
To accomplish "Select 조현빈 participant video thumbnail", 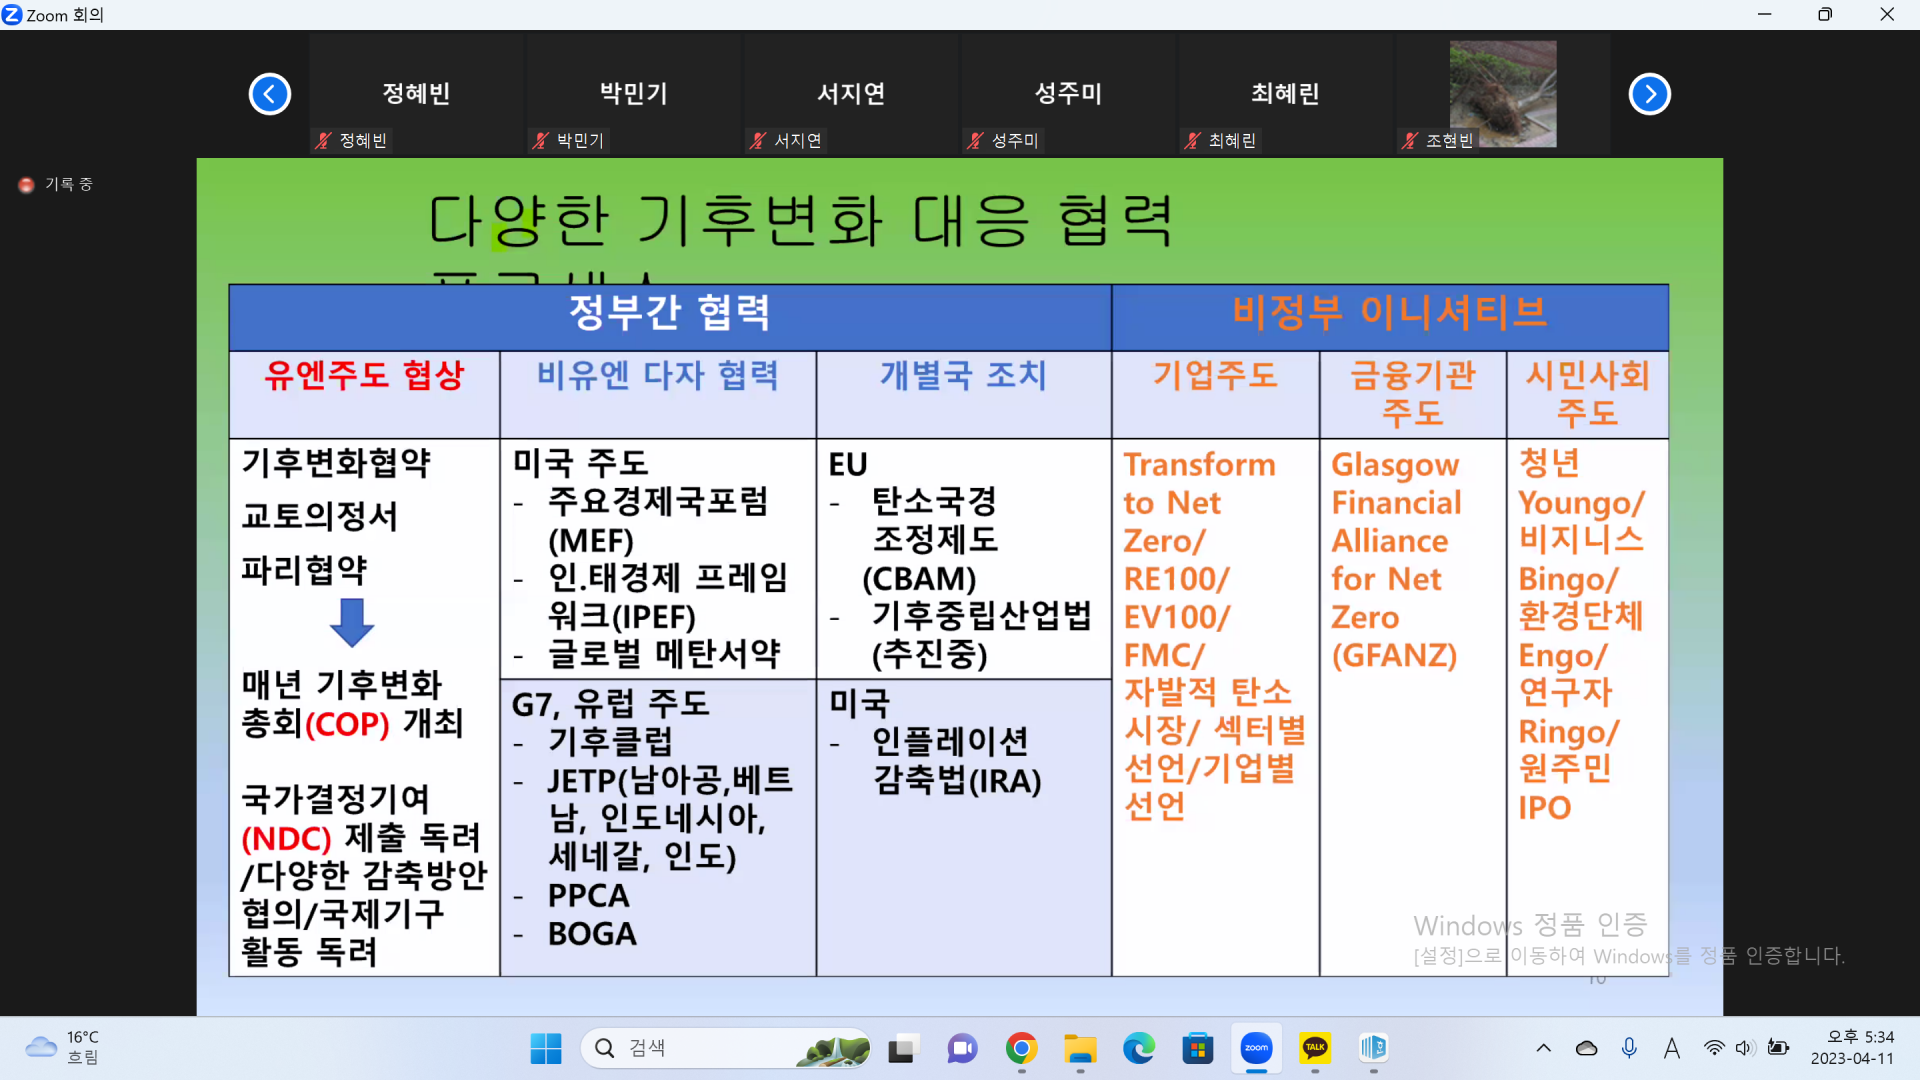I will pos(1503,94).
